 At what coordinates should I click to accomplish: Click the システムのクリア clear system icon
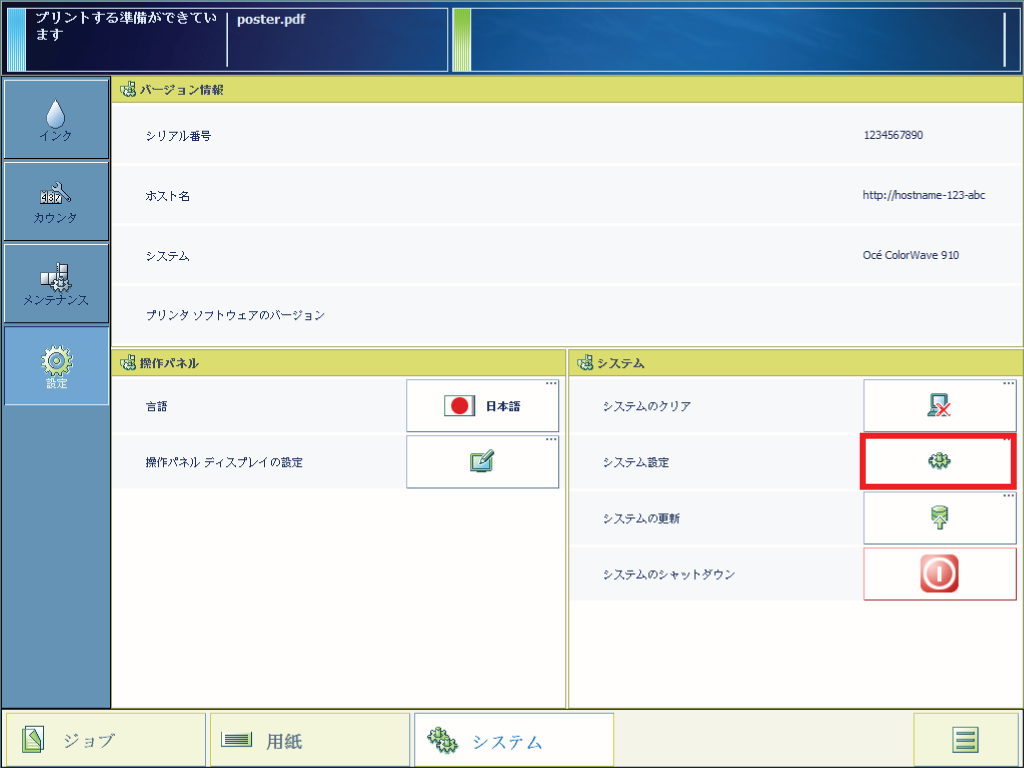[939, 406]
